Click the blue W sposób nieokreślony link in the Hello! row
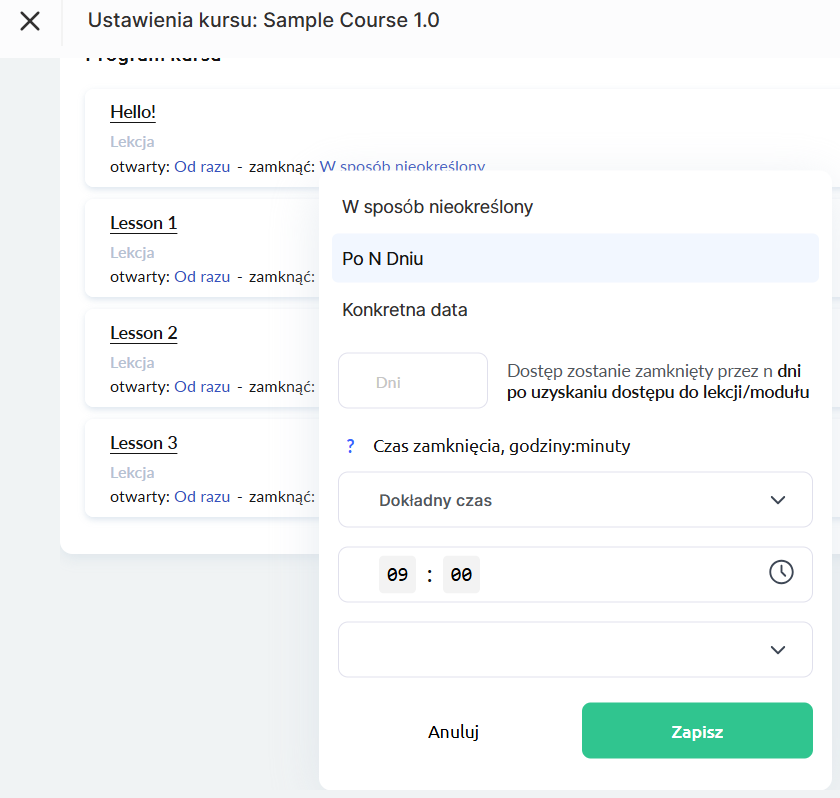 tap(402, 165)
